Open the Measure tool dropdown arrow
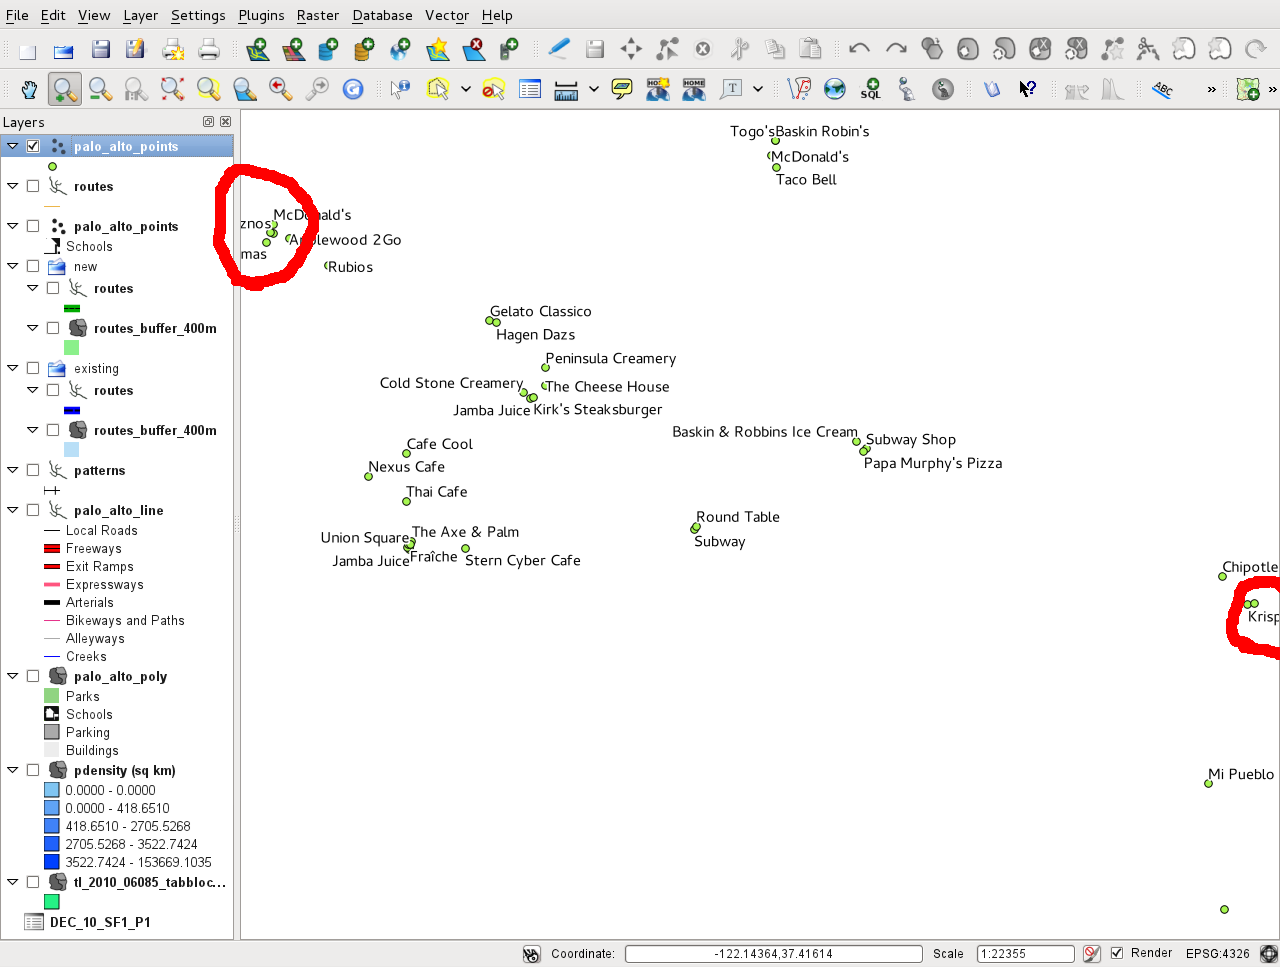The height and width of the screenshot is (967, 1280). (593, 90)
